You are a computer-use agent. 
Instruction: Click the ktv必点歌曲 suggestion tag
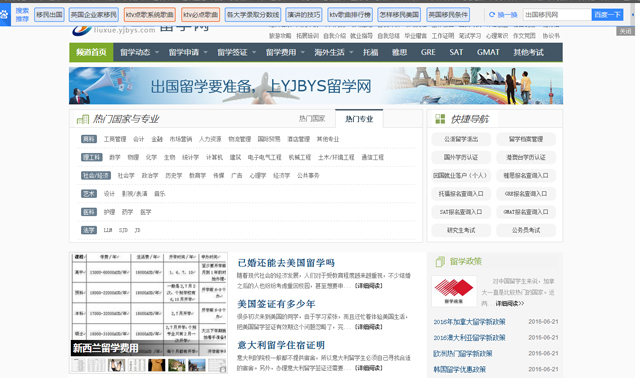click(x=200, y=15)
